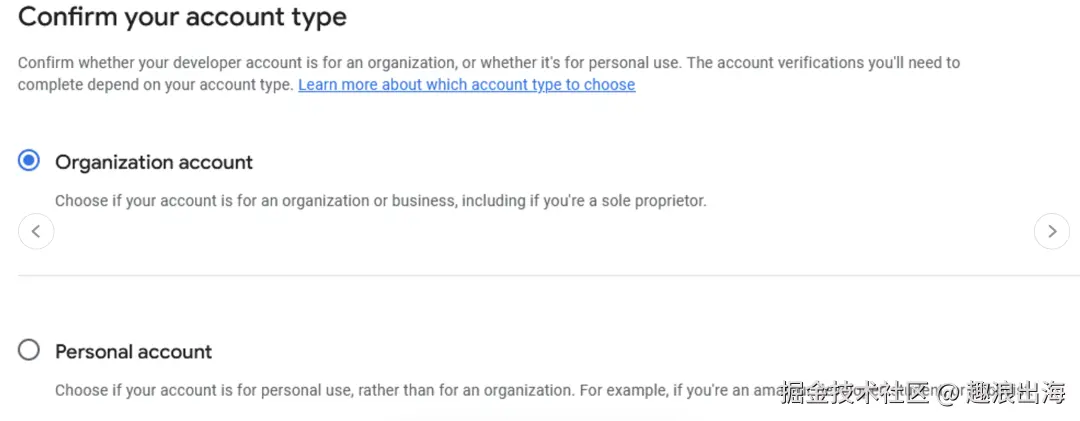Click the Personal account description text
The width and height of the screenshot is (1080, 421).
[x=400, y=390]
